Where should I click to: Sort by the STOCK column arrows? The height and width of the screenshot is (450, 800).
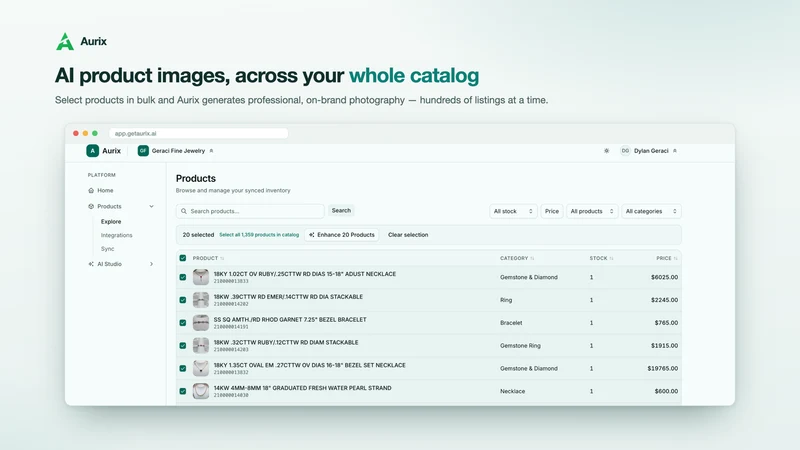tap(611, 258)
